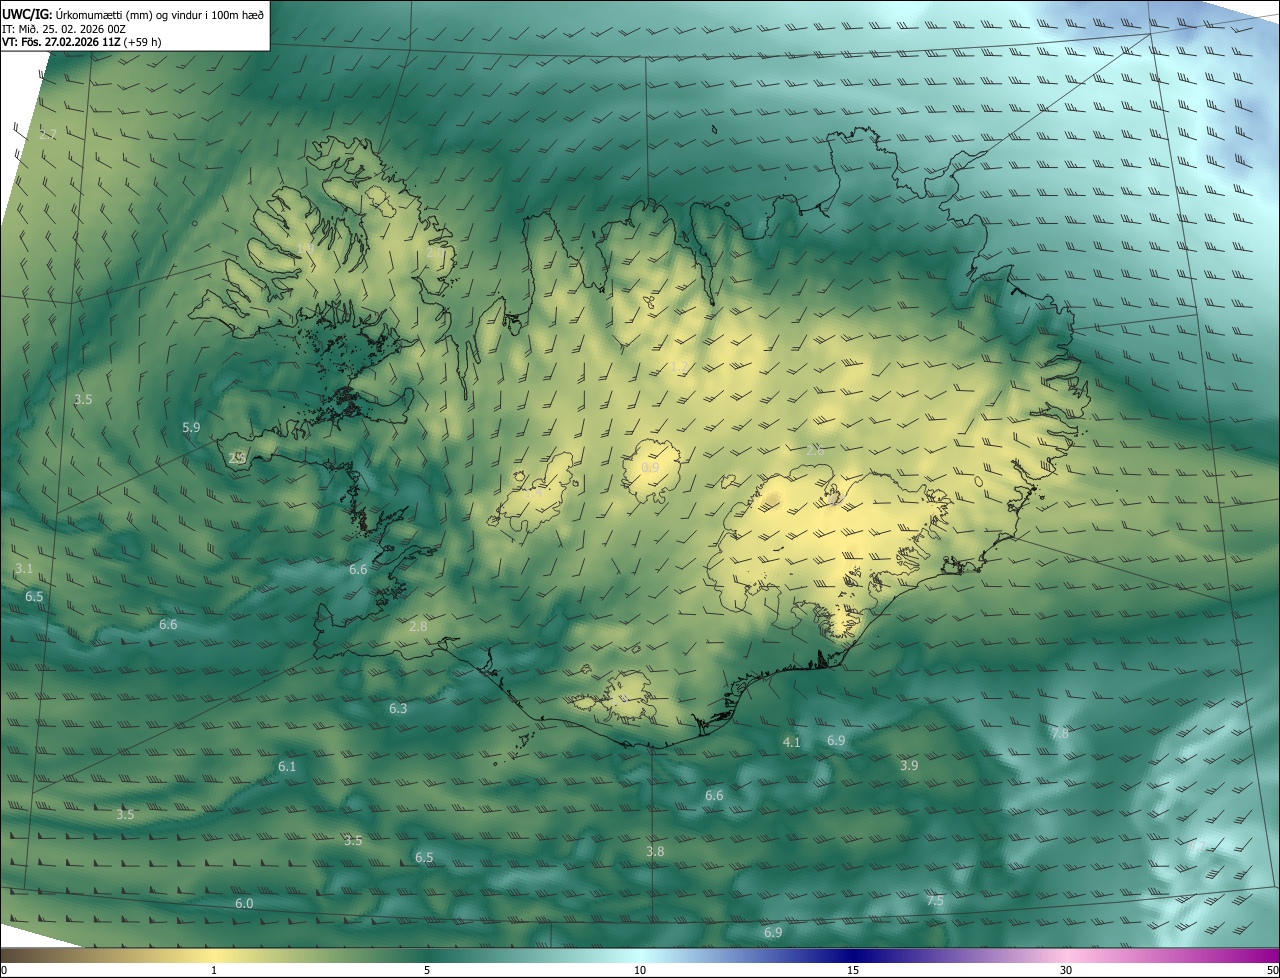The image size is (1280, 978).
Task: Click the 50 tick on the color scale
Action: [1273, 970]
